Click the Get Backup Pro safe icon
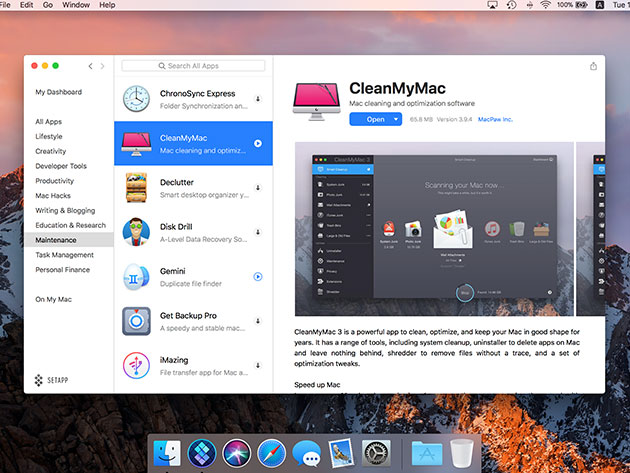 [136, 321]
